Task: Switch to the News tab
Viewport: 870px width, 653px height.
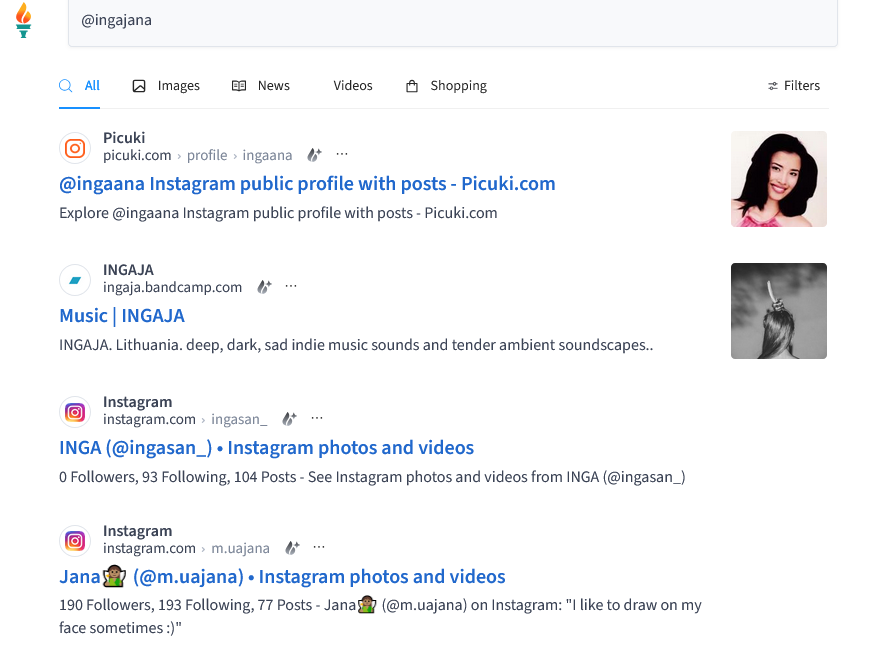Action: pos(261,86)
